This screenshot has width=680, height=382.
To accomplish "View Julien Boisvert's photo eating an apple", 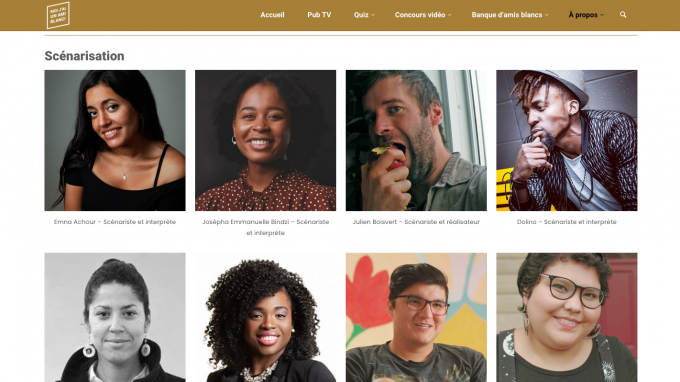I will (x=416, y=140).
